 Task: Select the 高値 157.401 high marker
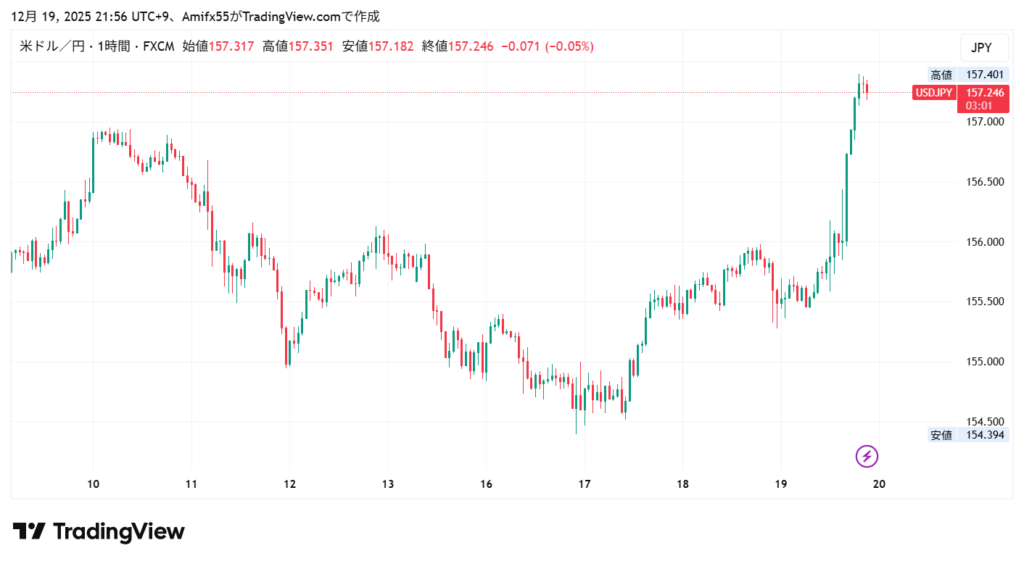968,74
